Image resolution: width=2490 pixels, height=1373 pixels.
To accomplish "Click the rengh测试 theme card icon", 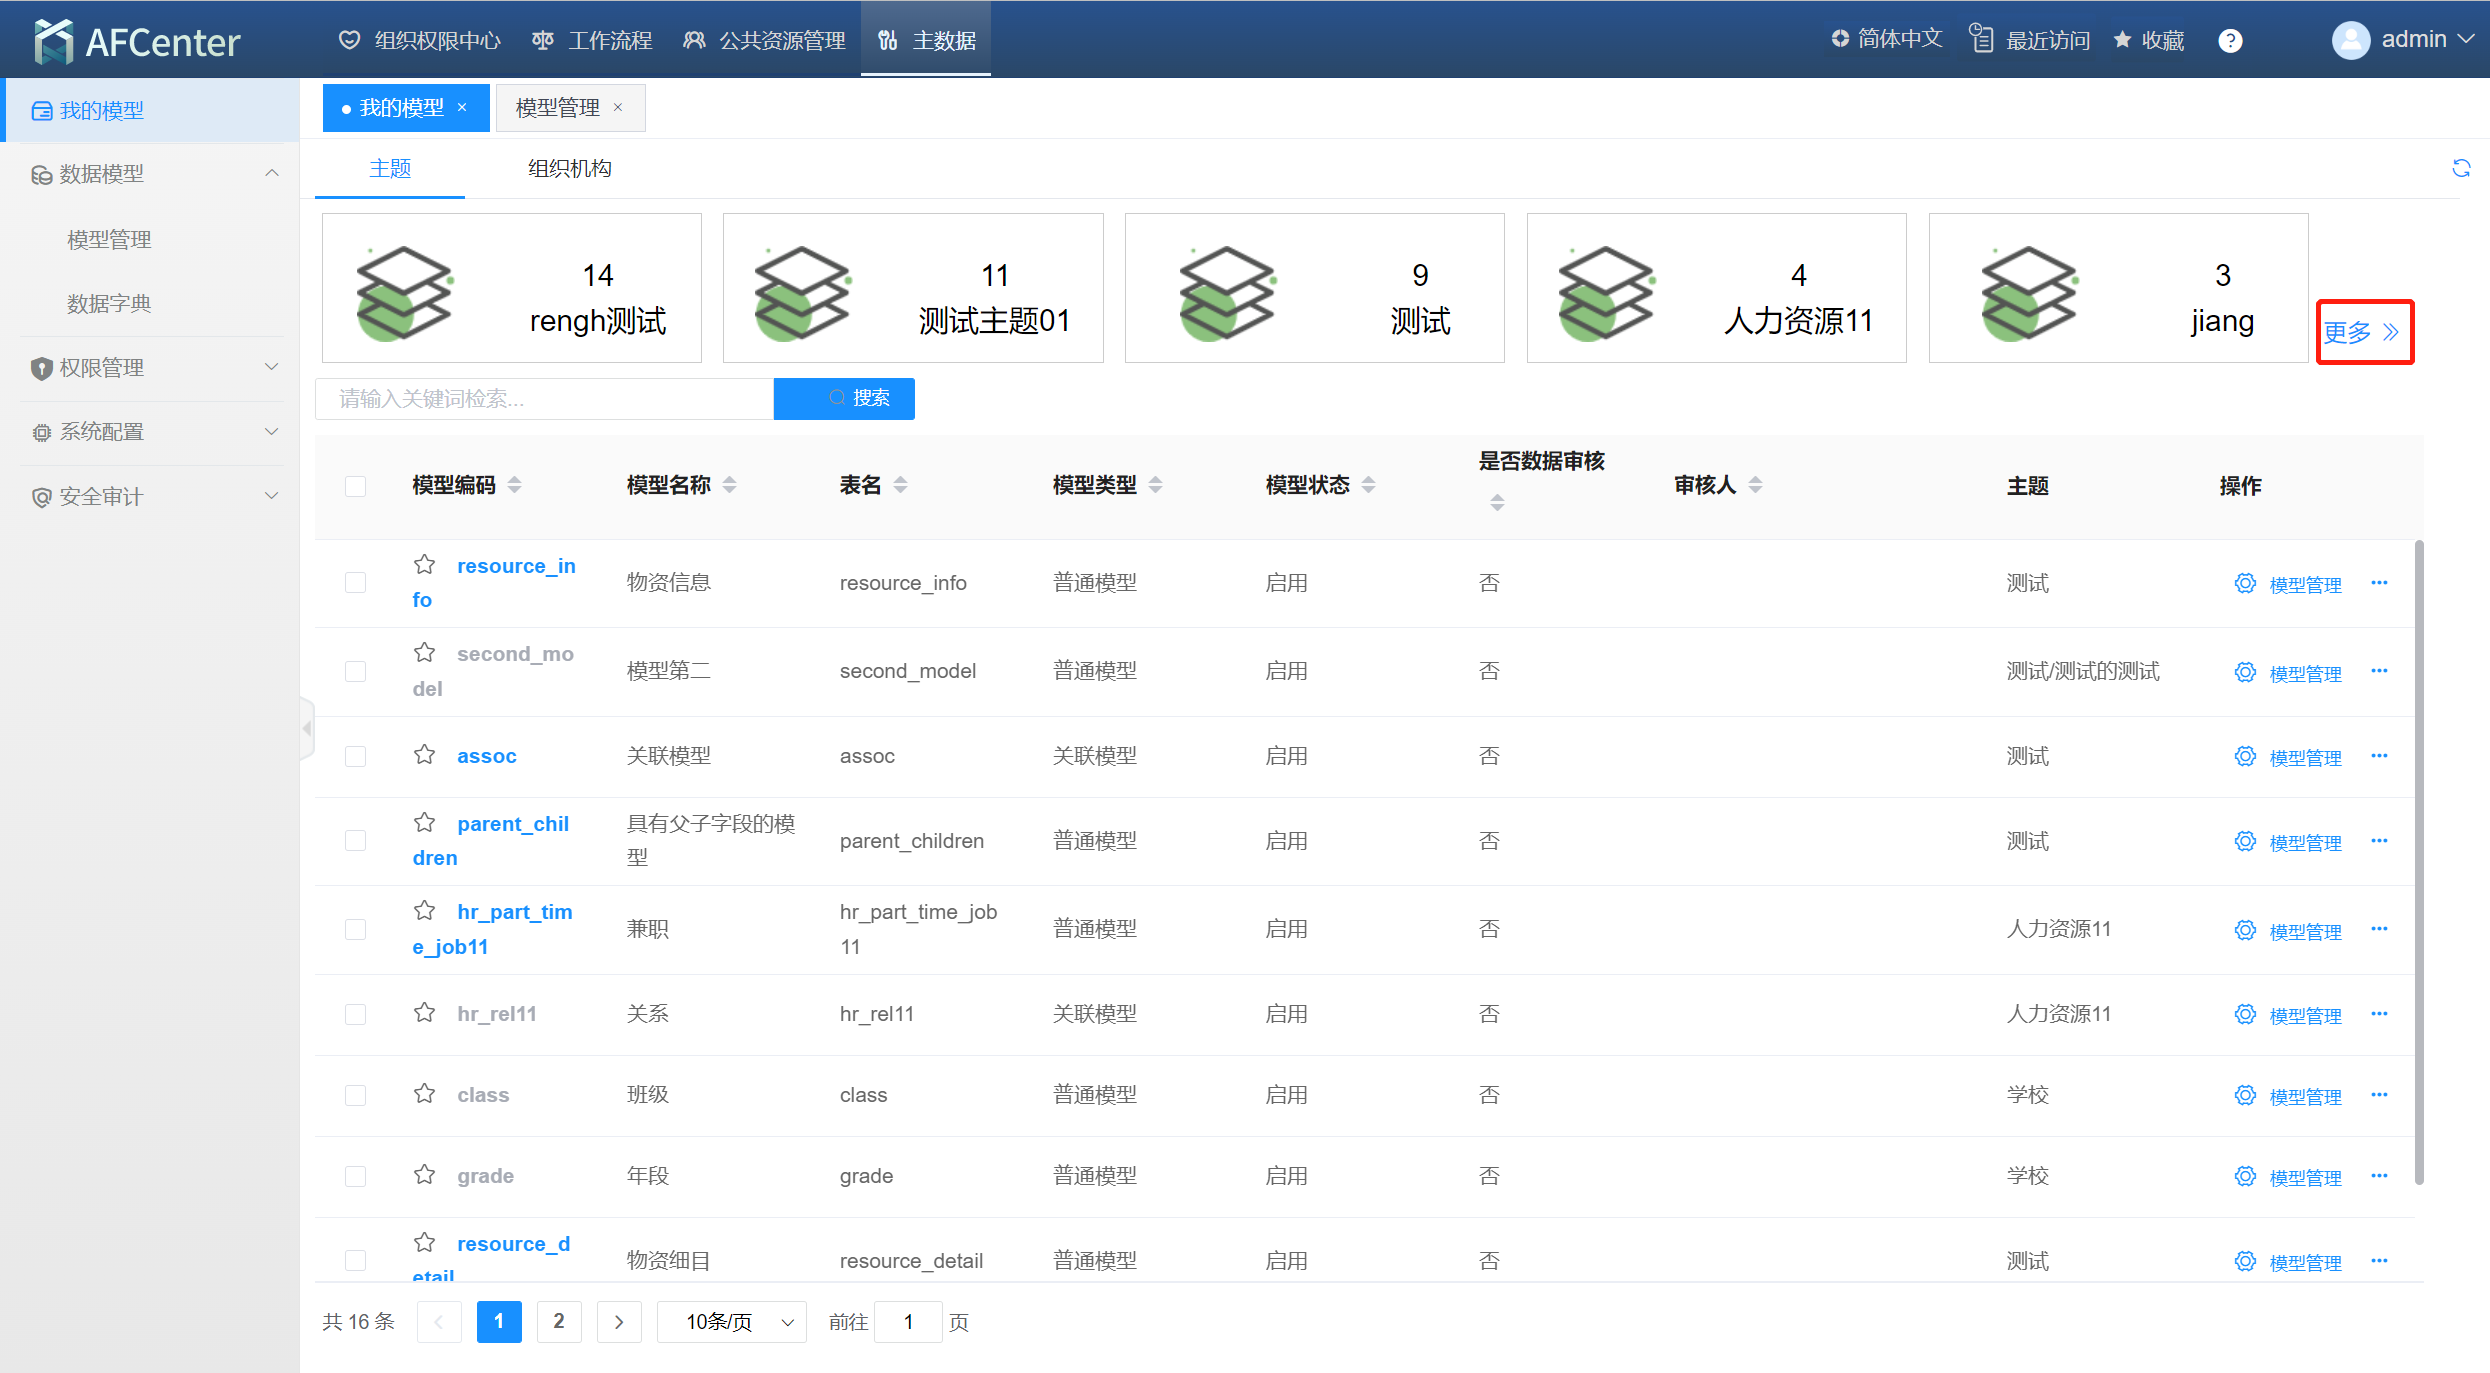I will tap(404, 292).
